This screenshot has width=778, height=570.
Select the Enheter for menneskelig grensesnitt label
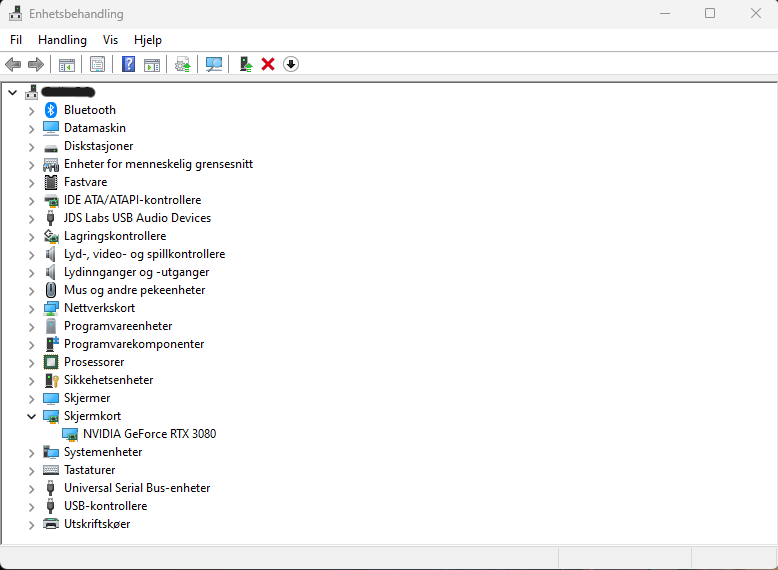coord(158,164)
